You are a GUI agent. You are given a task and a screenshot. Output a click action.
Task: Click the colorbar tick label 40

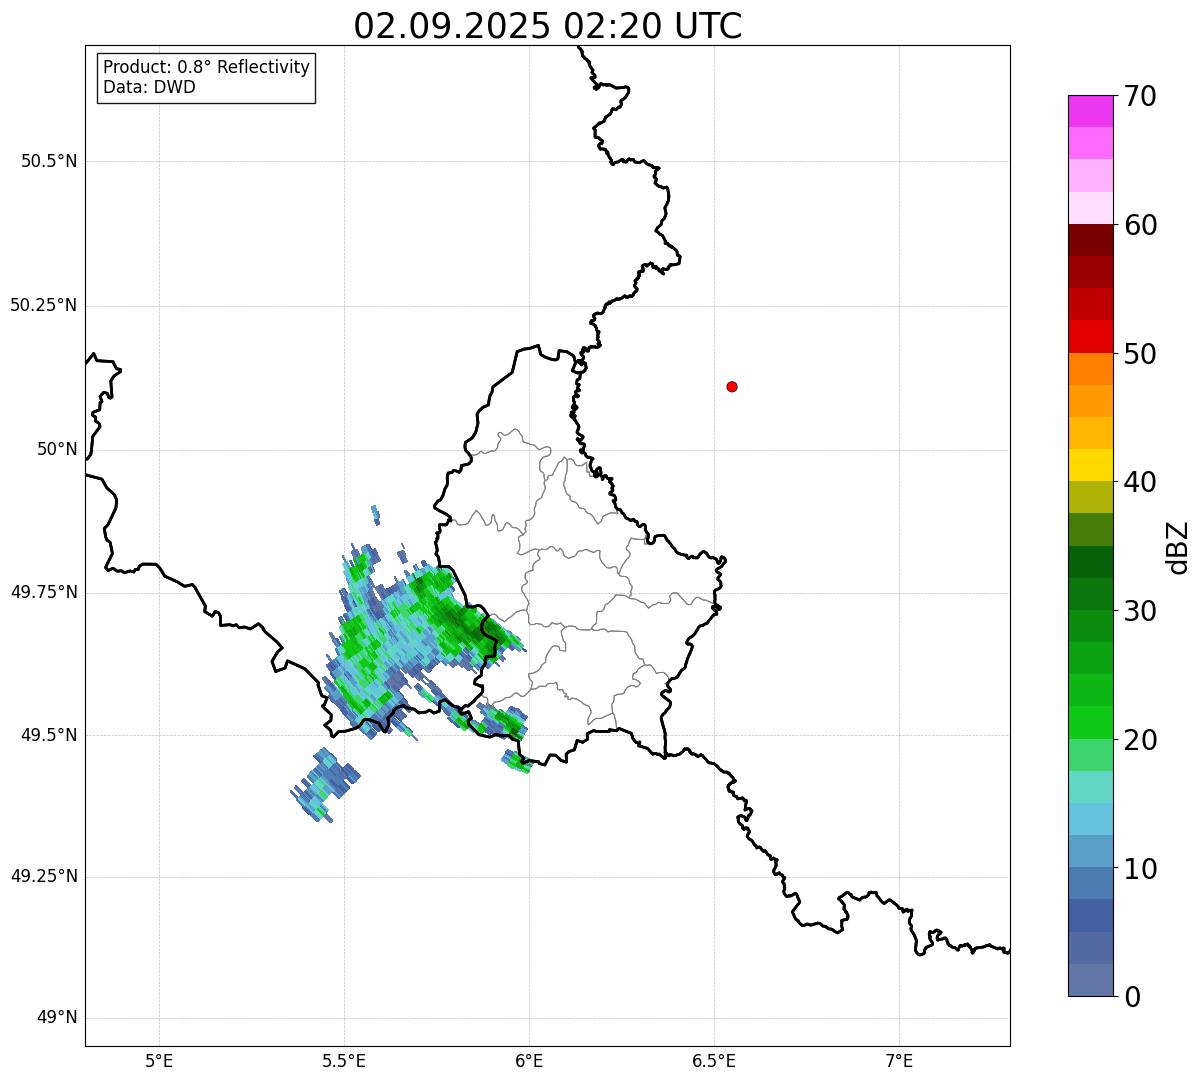coord(1140,482)
